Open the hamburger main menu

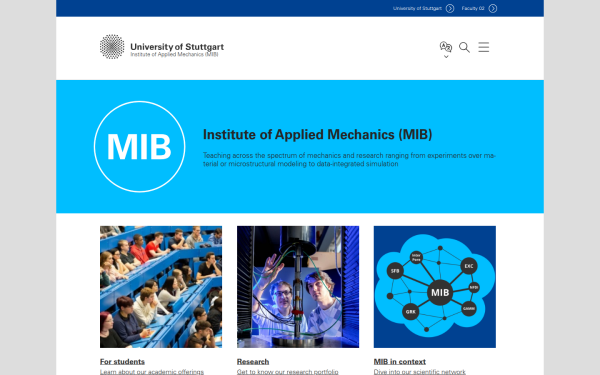tap(484, 47)
